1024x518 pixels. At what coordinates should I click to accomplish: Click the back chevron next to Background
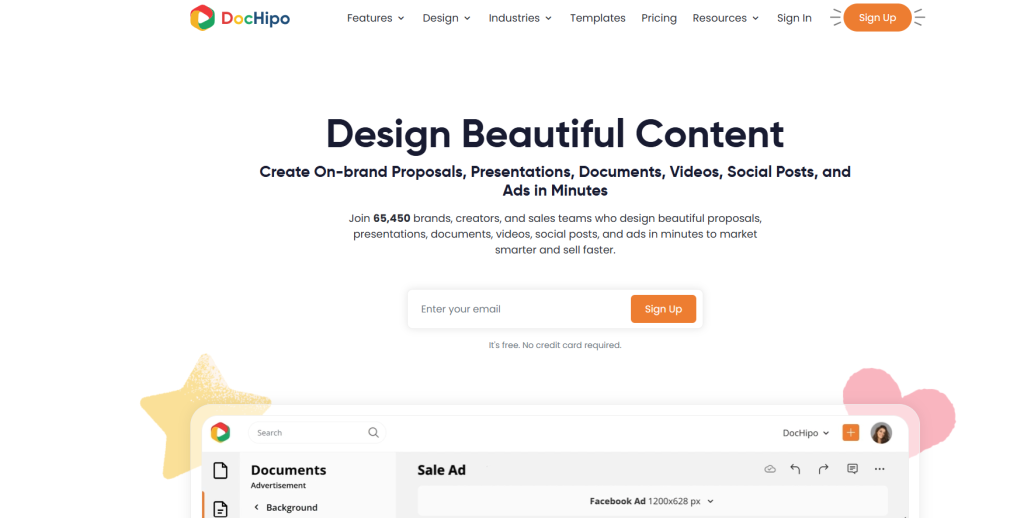tap(256, 508)
